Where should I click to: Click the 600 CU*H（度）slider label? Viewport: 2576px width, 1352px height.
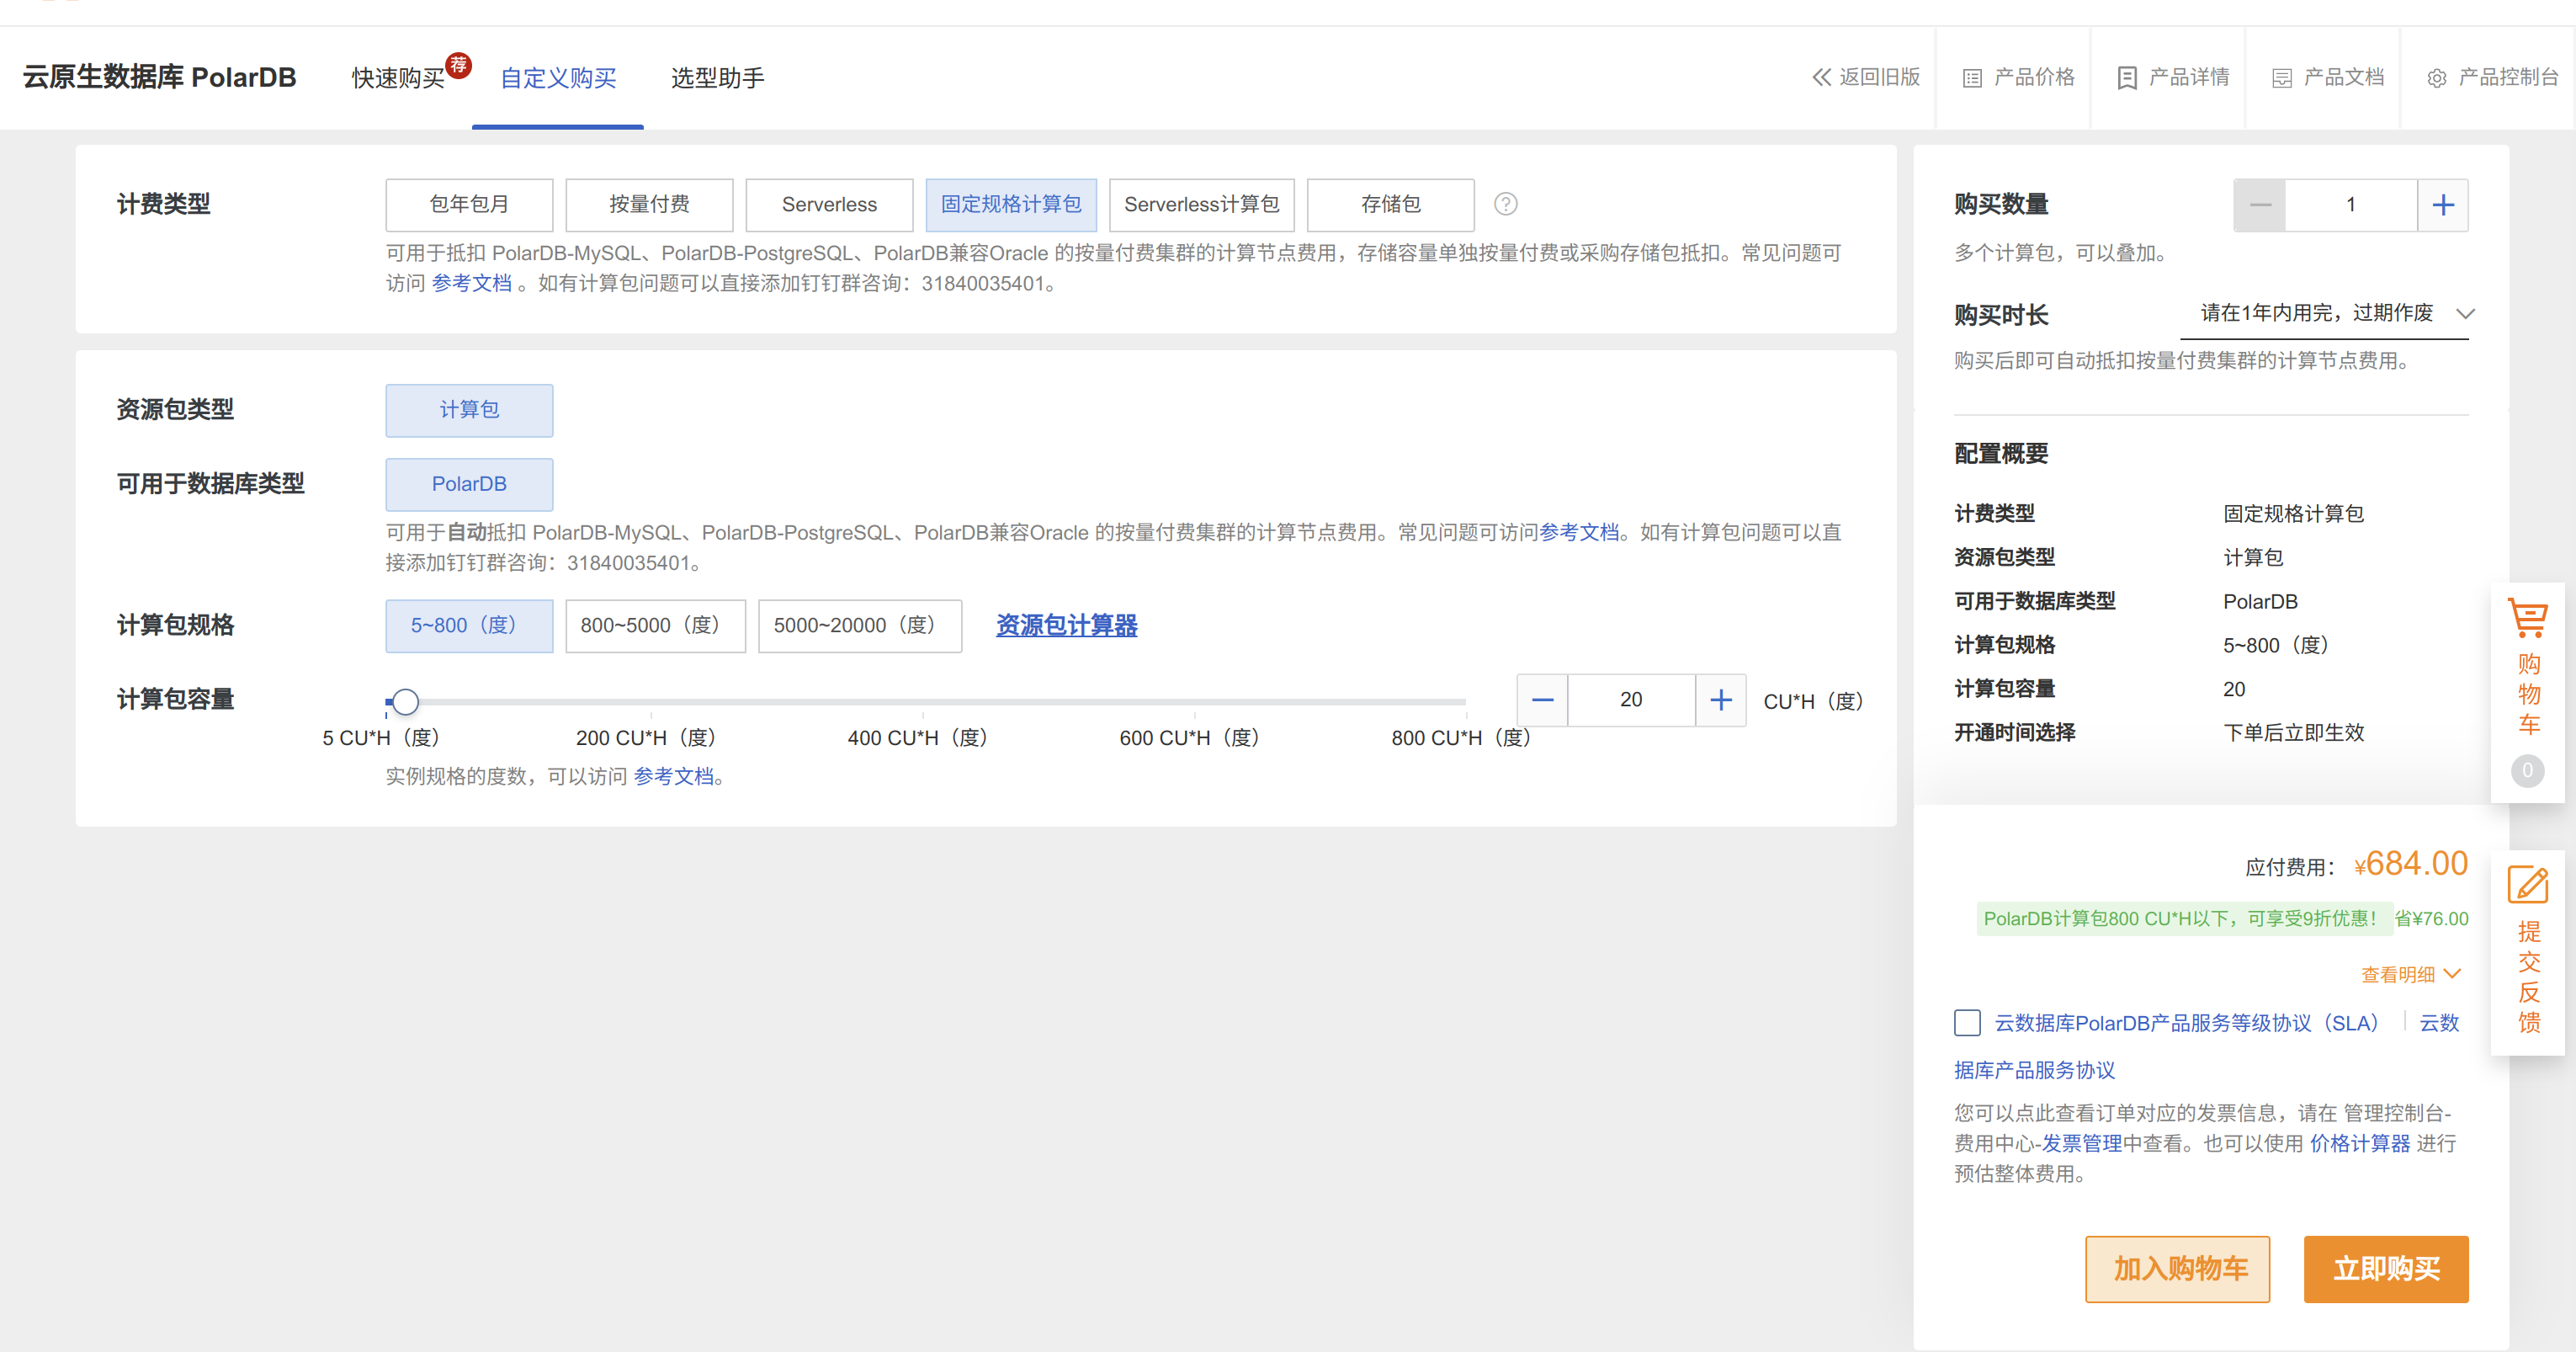pos(1189,738)
